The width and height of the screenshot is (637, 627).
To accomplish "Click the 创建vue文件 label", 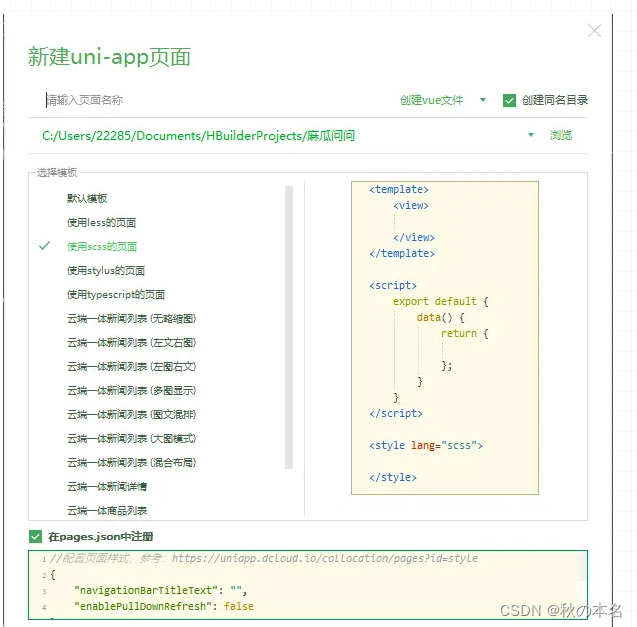I will pyautogui.click(x=431, y=100).
